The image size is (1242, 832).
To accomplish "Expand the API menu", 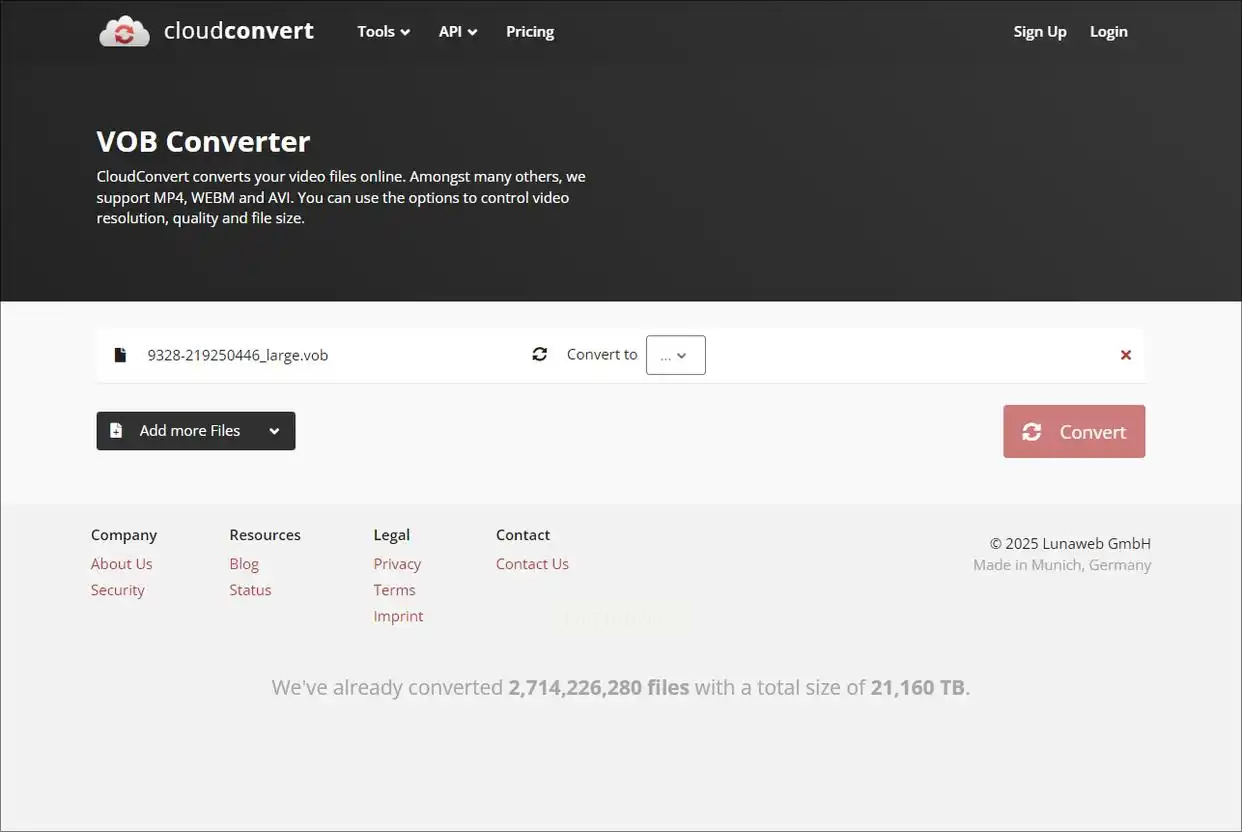I will 458,32.
